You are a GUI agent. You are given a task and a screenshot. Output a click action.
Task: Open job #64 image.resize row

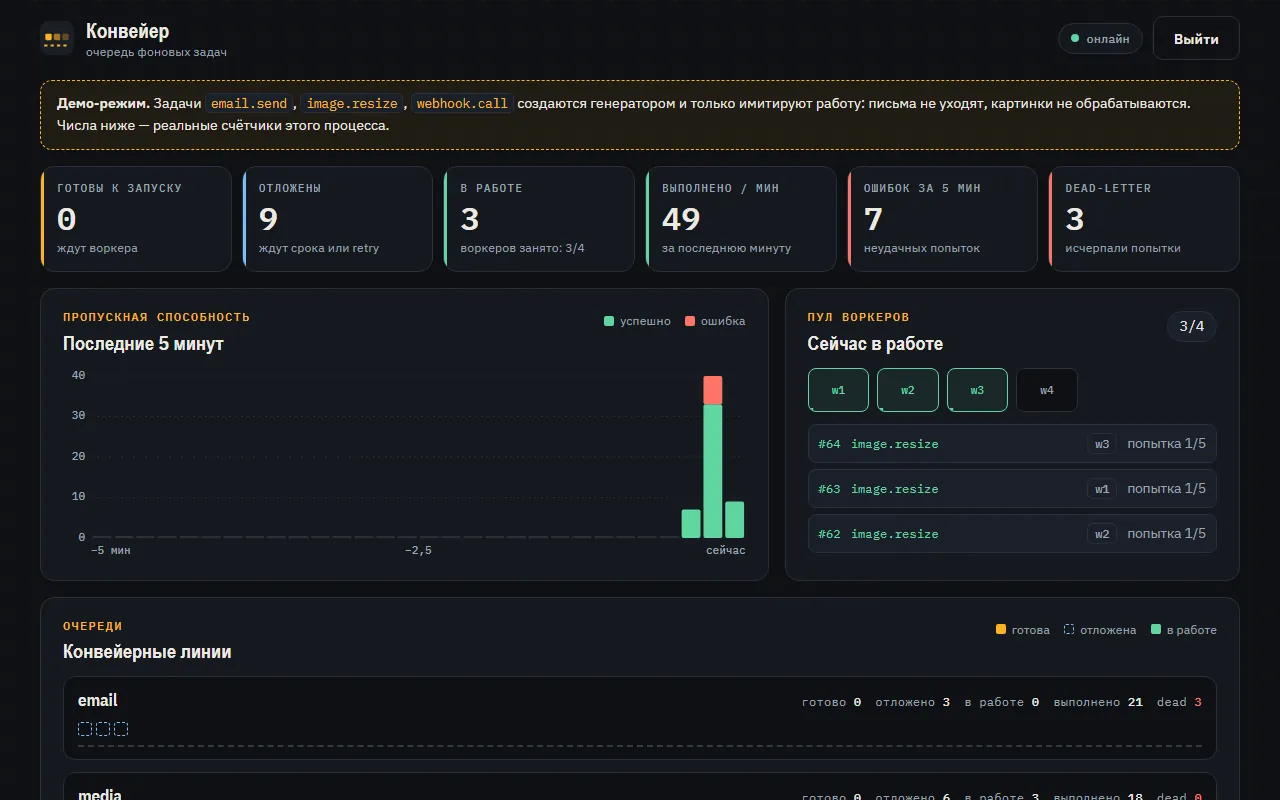tap(1012, 444)
